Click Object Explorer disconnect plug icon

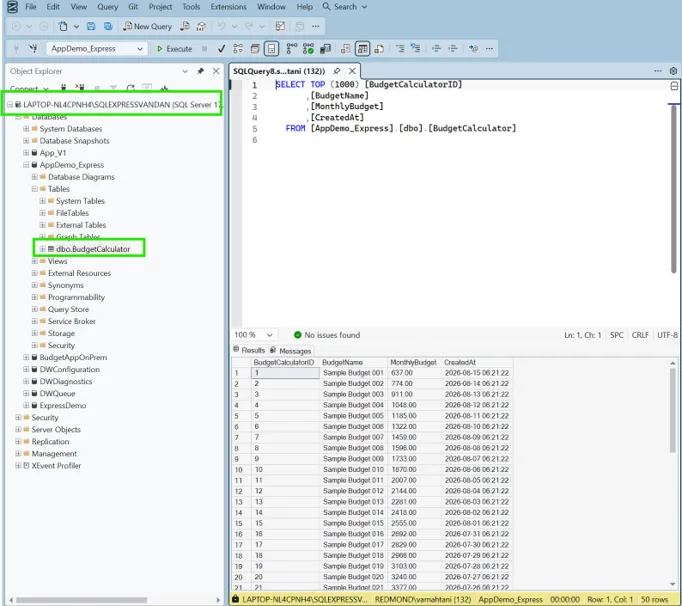tap(80, 88)
